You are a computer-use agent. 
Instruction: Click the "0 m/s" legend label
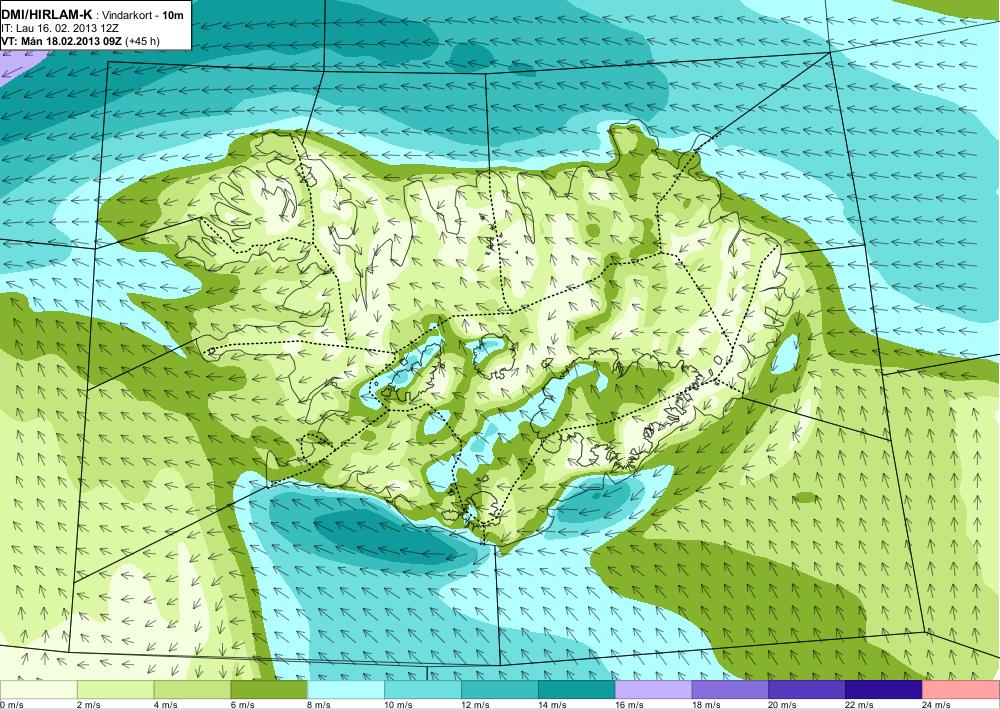[11, 705]
